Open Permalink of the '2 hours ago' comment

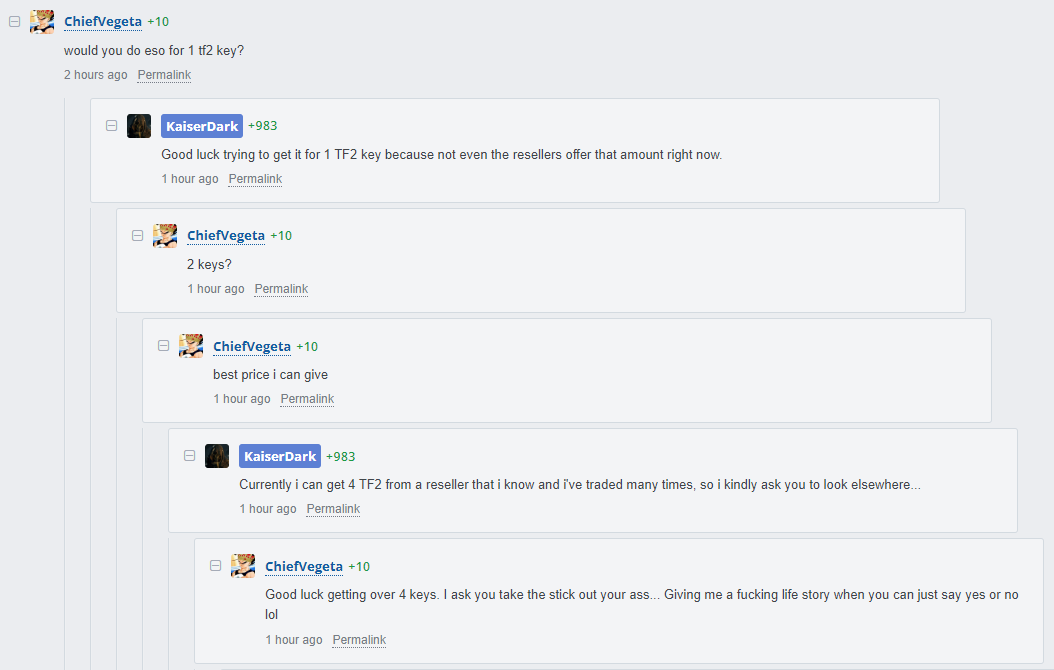pyautogui.click(x=164, y=75)
